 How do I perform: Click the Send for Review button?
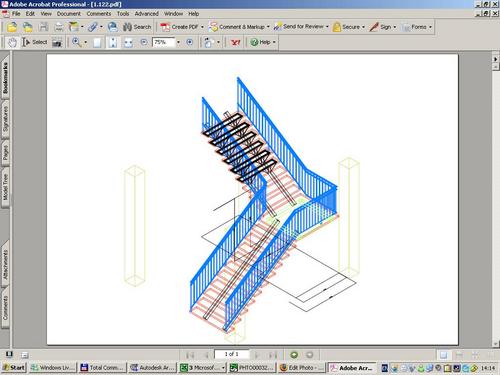click(x=301, y=26)
